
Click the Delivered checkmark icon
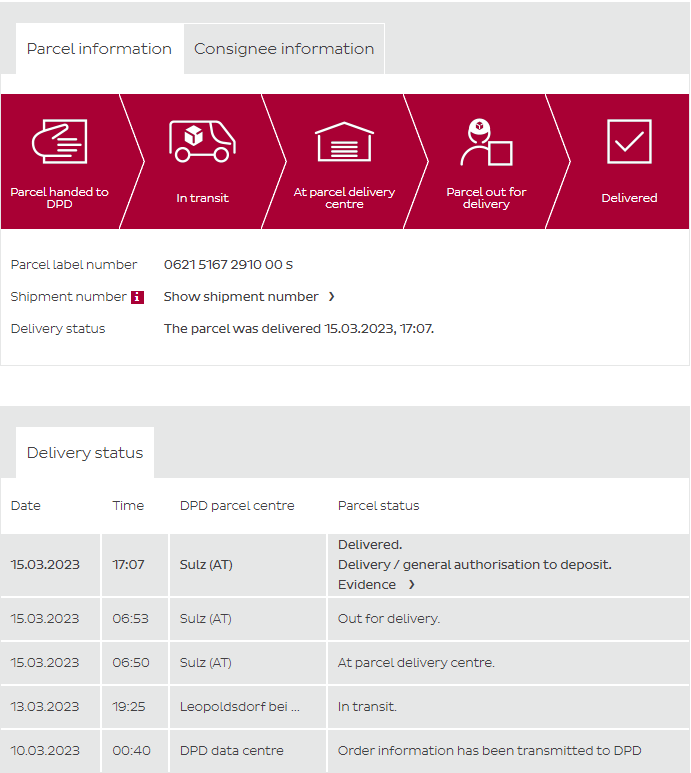(629, 142)
